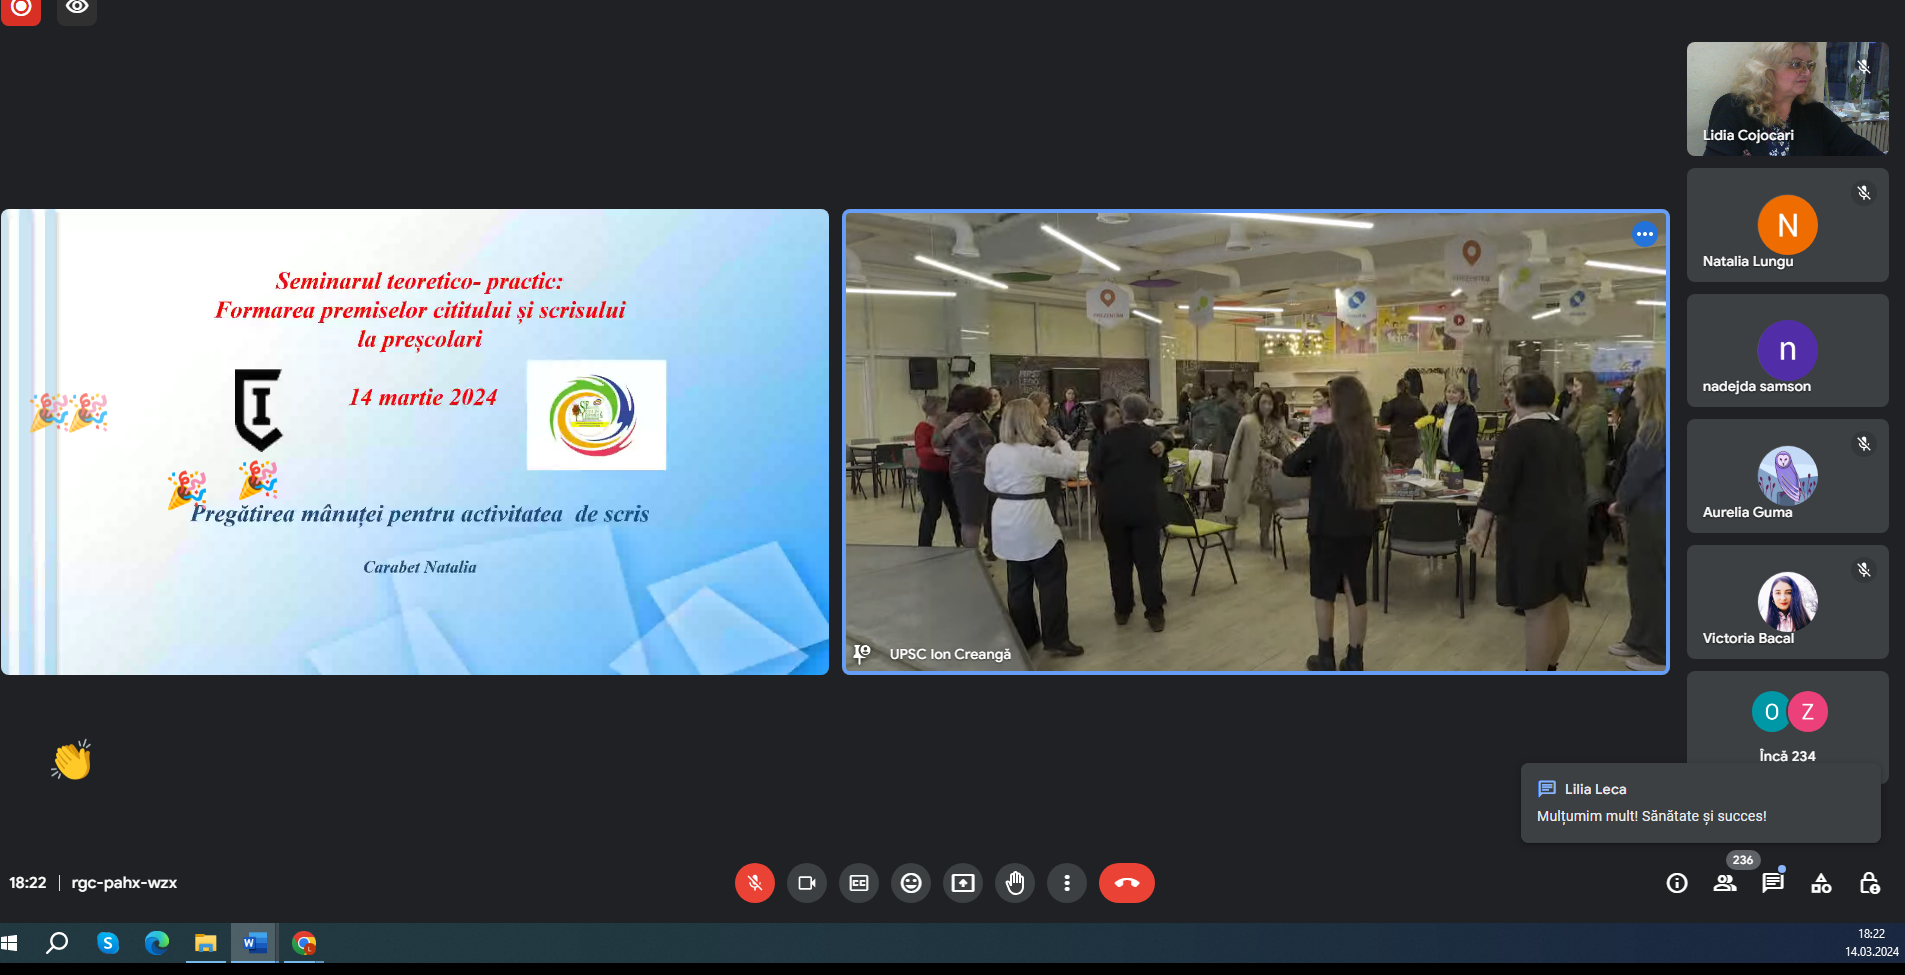Click the Present now screen-share icon
1905x975 pixels.
[x=962, y=883]
